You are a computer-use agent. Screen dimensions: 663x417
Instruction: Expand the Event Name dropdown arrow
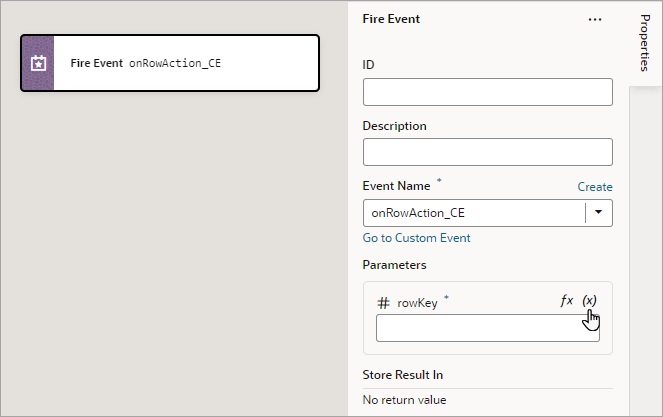pos(599,213)
